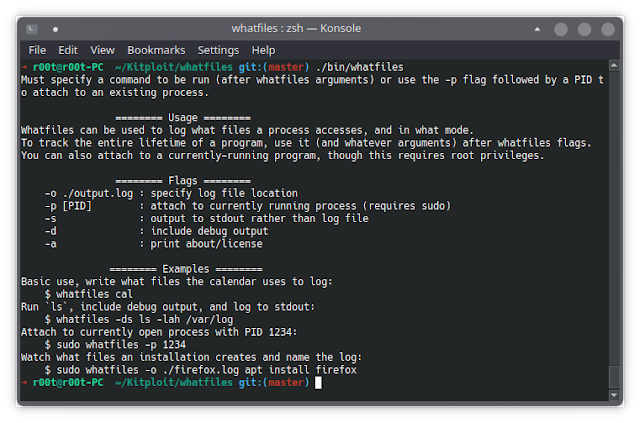Screen dimensions: 640x423
Task: Click 'Watch what files an installation creates' line
Action: pos(191,358)
